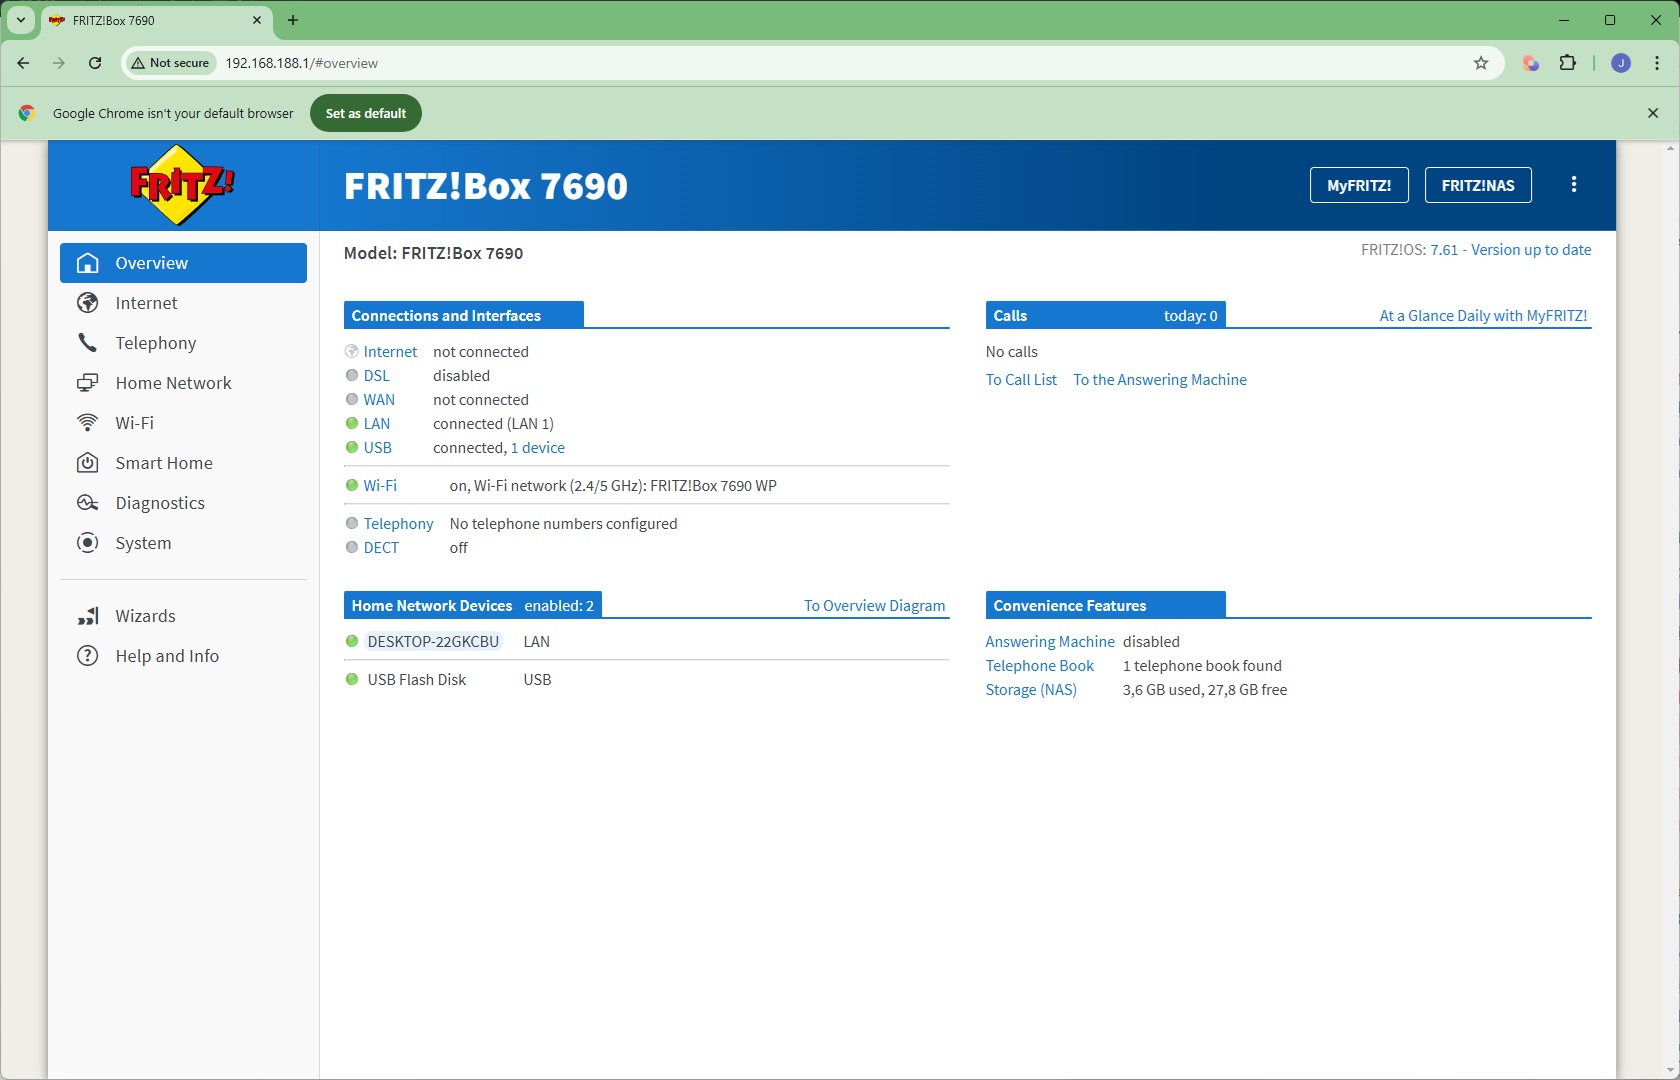This screenshot has width=1680, height=1080.
Task: Click the Not secure warning badge
Action: (x=170, y=63)
